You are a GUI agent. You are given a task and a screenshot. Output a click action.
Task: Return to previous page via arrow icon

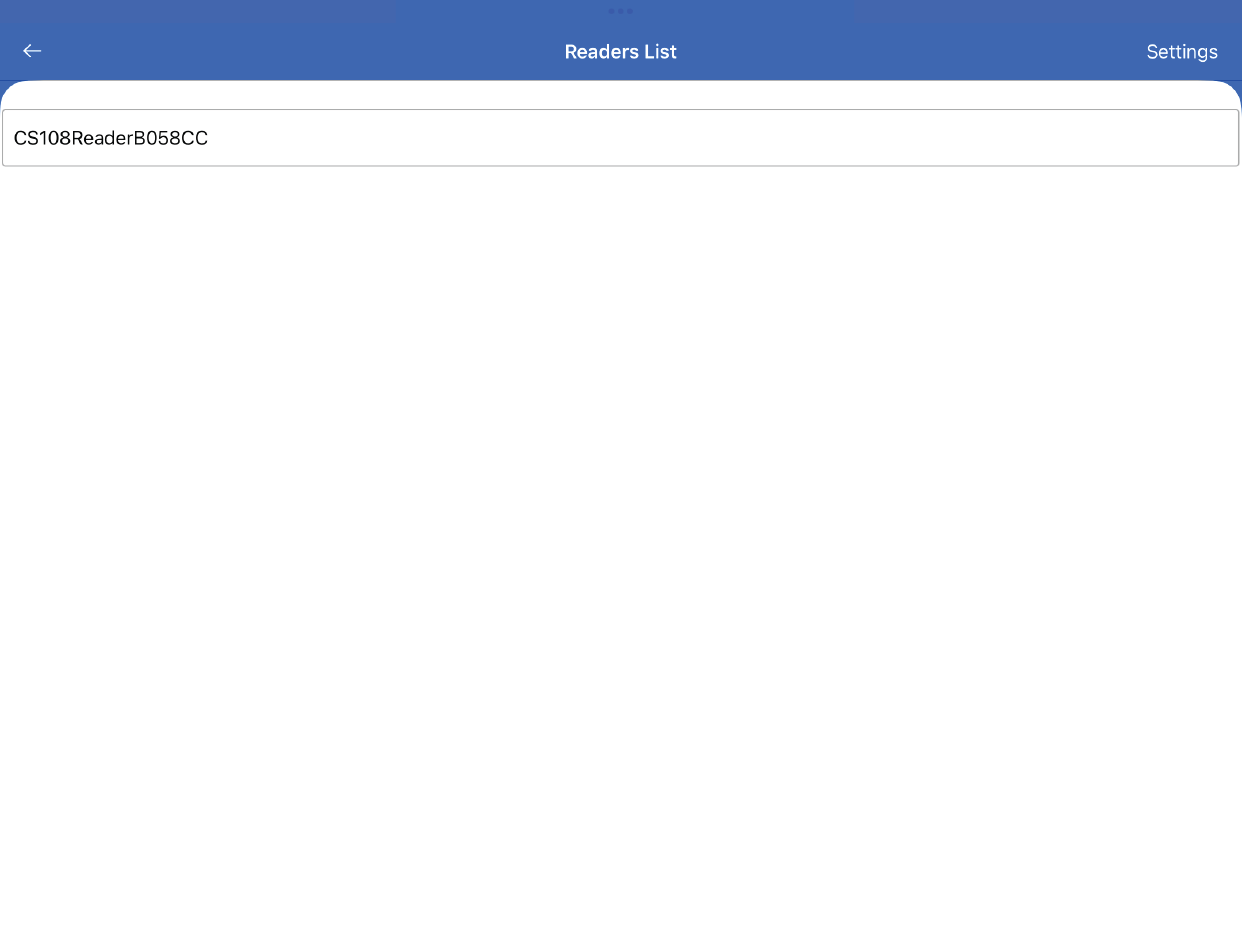(32, 51)
